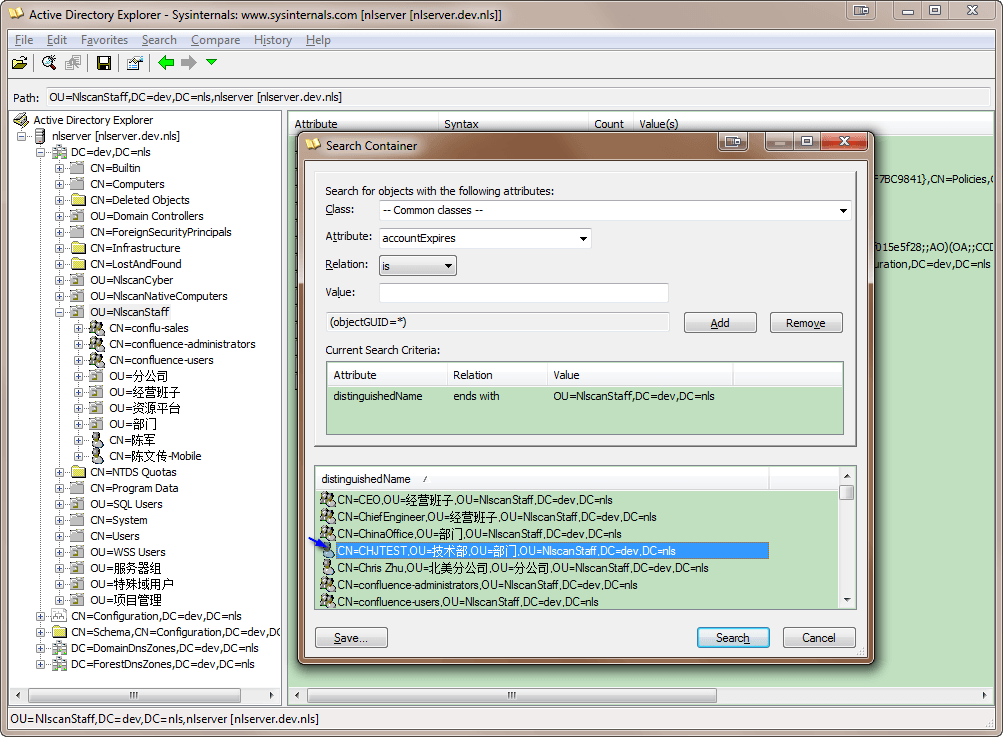Image resolution: width=1003 pixels, height=737 pixels.
Task: Click the floppy disk Save toolbar icon
Action: click(104, 63)
